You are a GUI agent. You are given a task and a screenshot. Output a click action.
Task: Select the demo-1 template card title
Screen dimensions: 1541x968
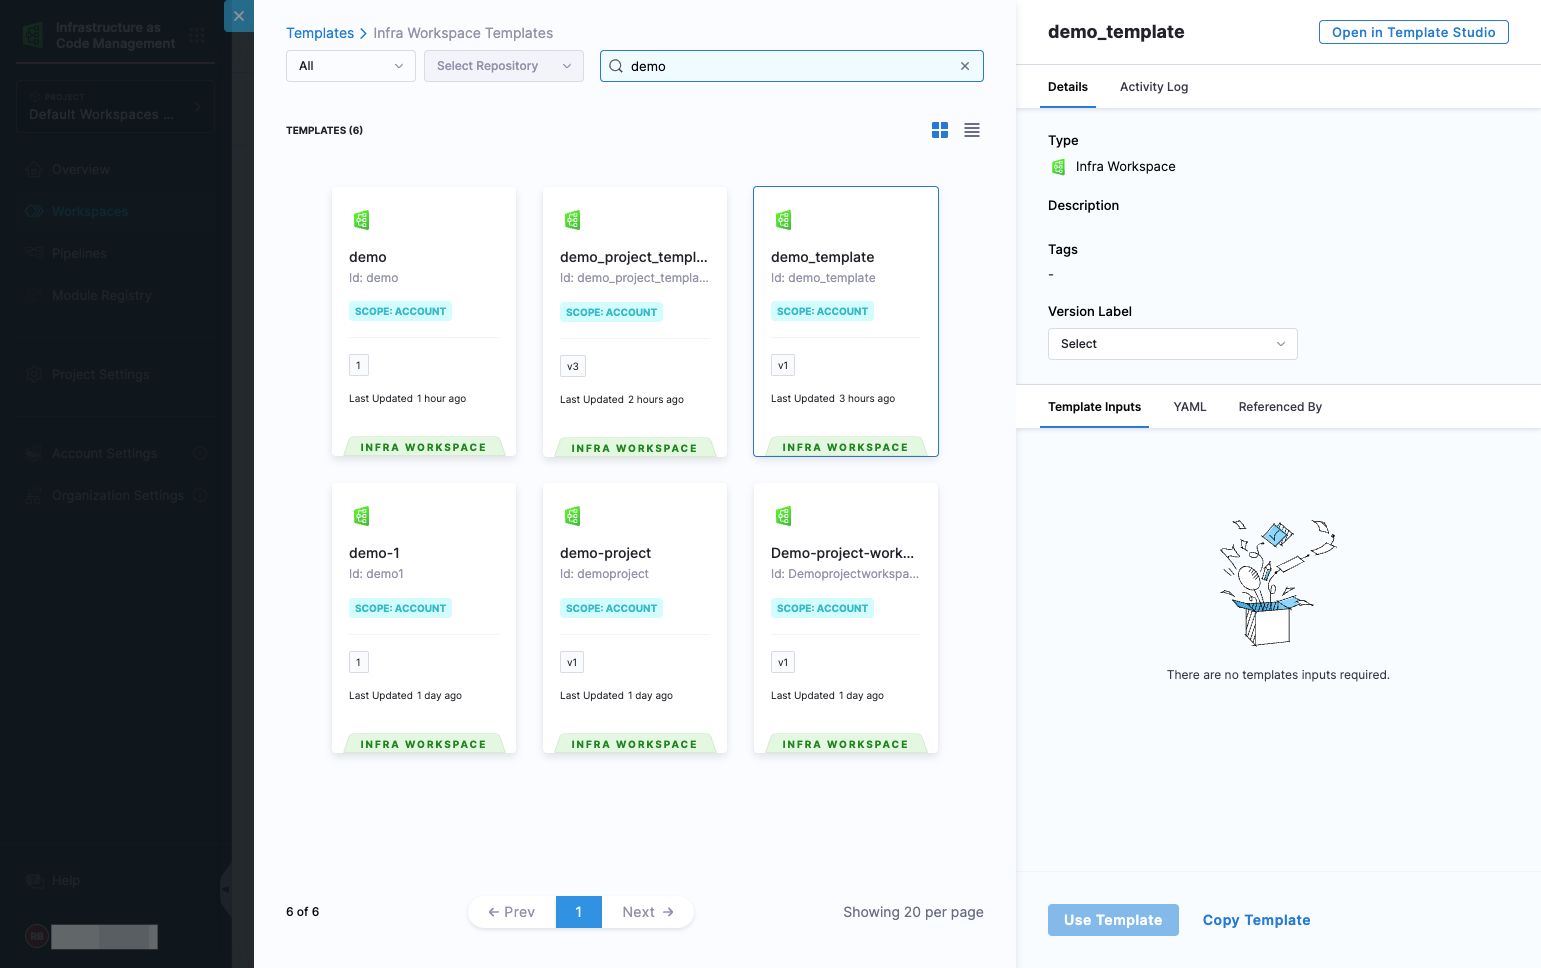click(x=374, y=553)
